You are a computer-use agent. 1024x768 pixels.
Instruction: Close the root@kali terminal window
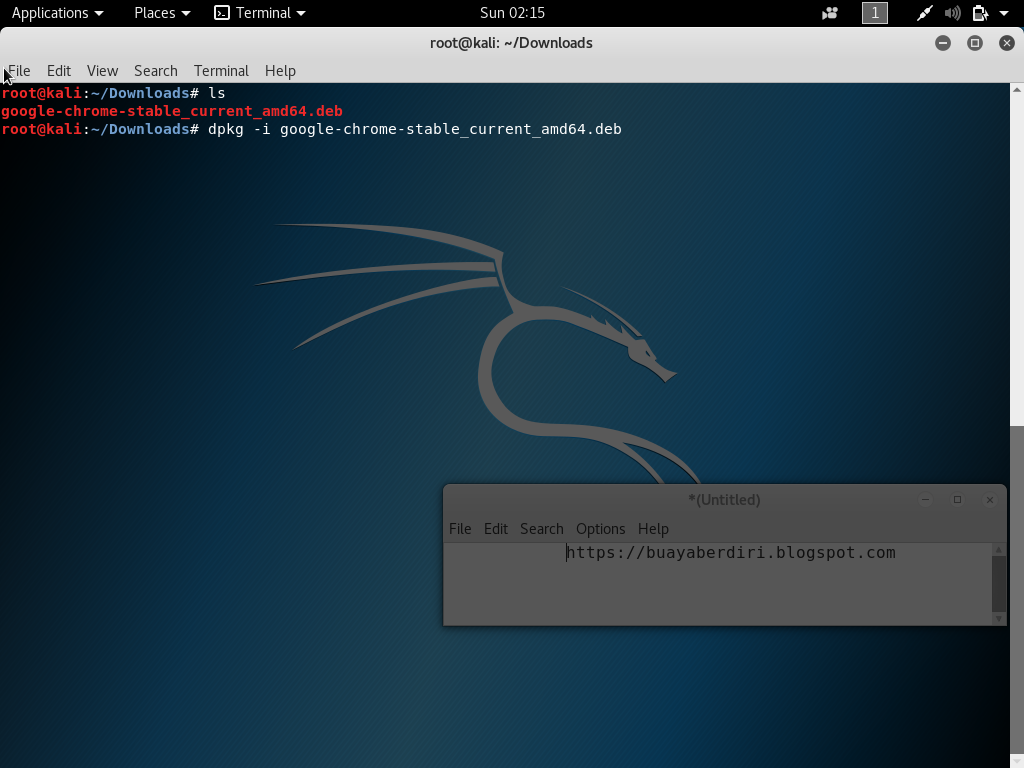(1006, 43)
